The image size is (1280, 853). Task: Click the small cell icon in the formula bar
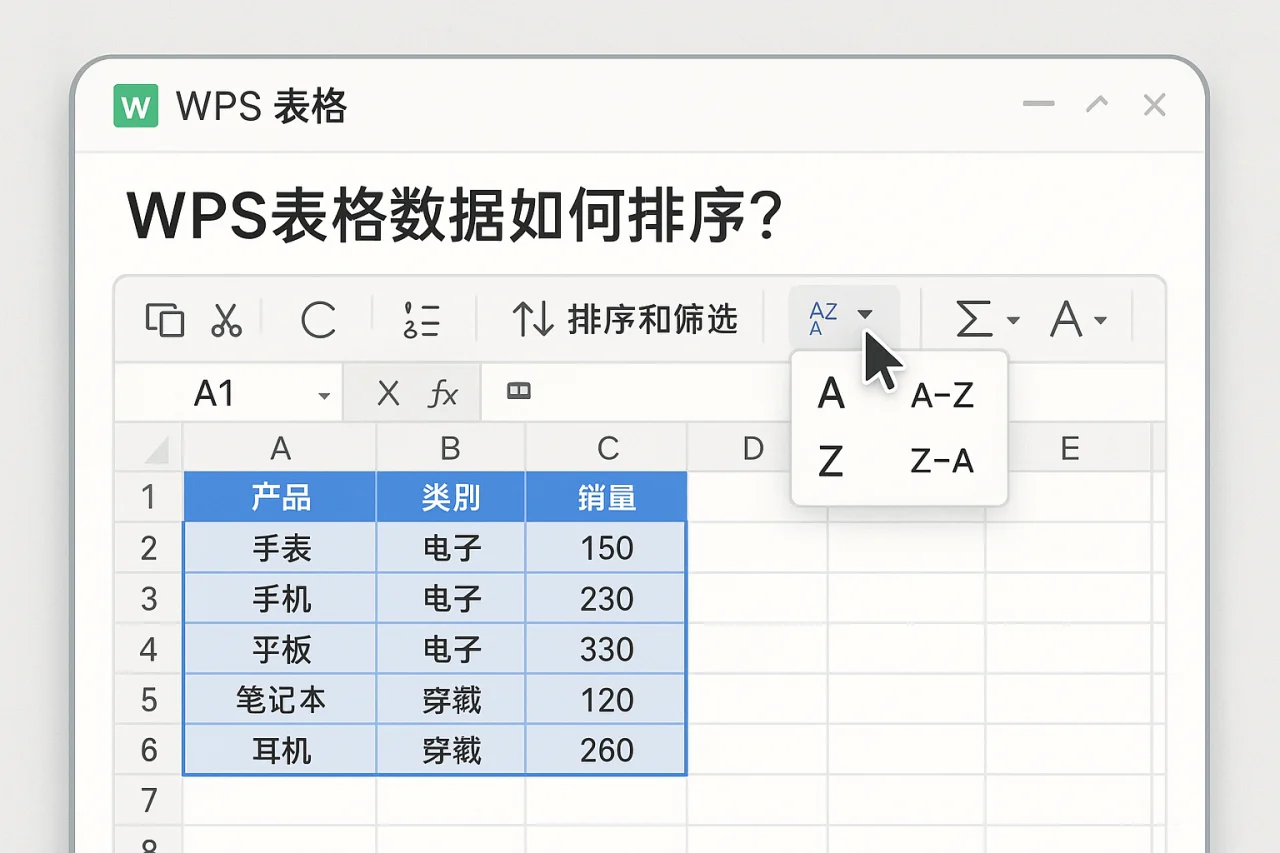[x=519, y=392]
